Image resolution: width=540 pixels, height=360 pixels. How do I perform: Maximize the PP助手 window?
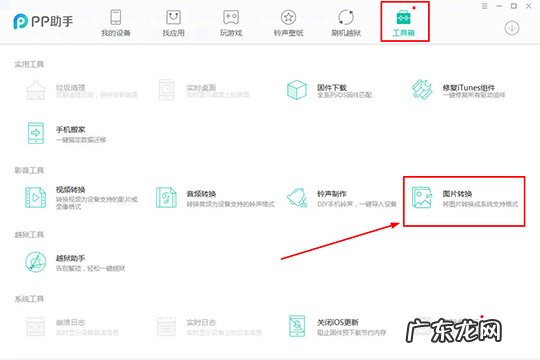514,6
